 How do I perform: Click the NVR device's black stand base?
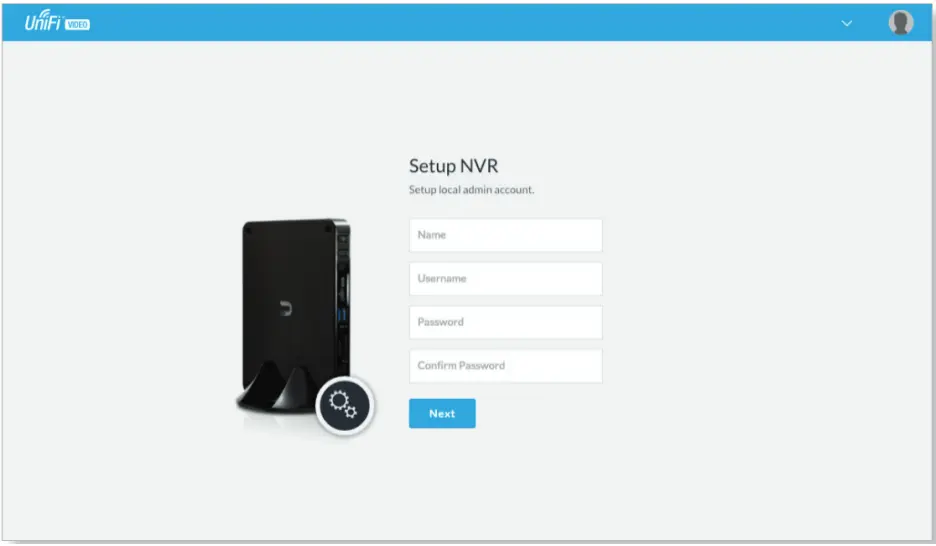[281, 389]
